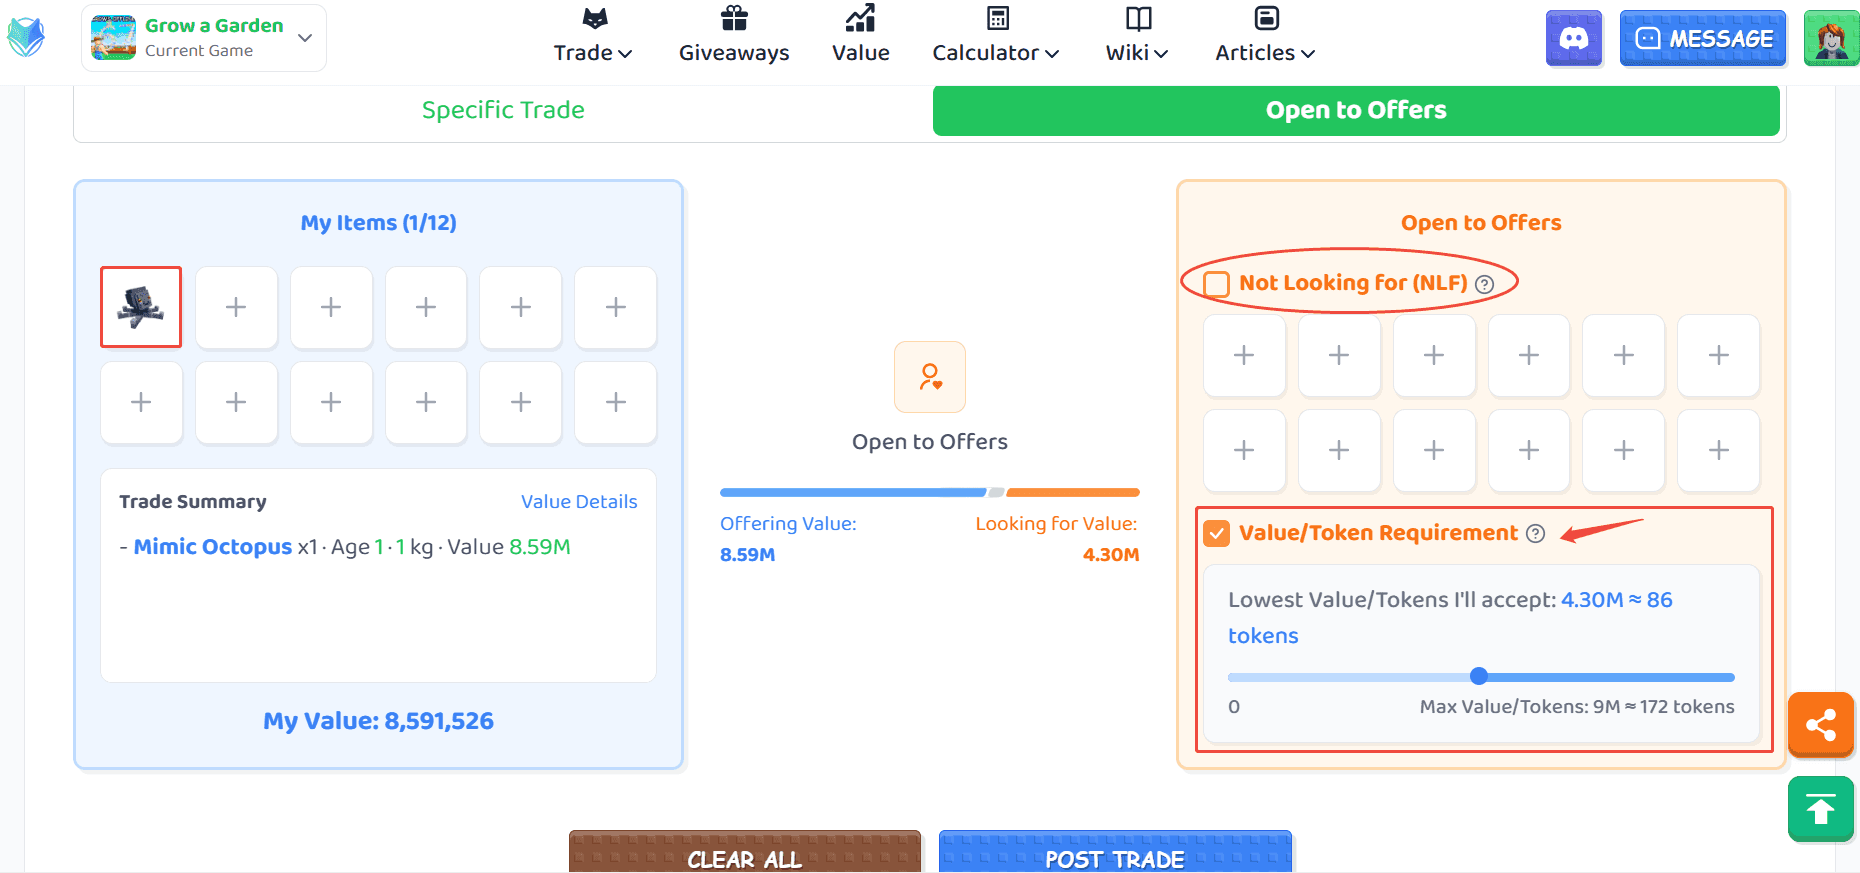Open Value page via the chart icon

(860, 18)
